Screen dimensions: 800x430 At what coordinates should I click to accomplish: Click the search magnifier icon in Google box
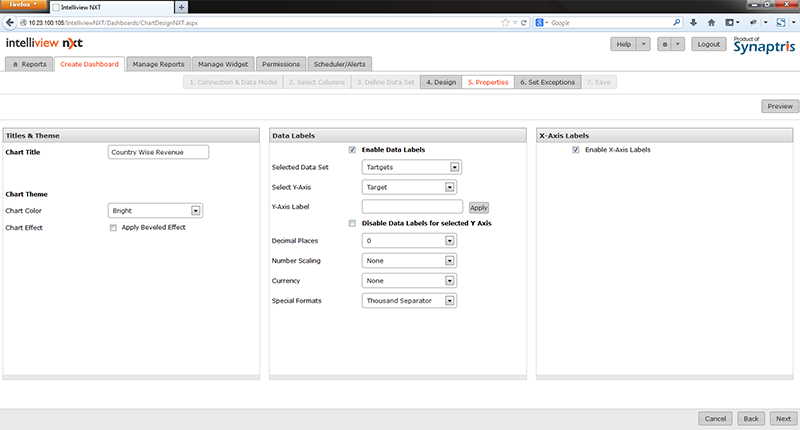[x=677, y=21]
